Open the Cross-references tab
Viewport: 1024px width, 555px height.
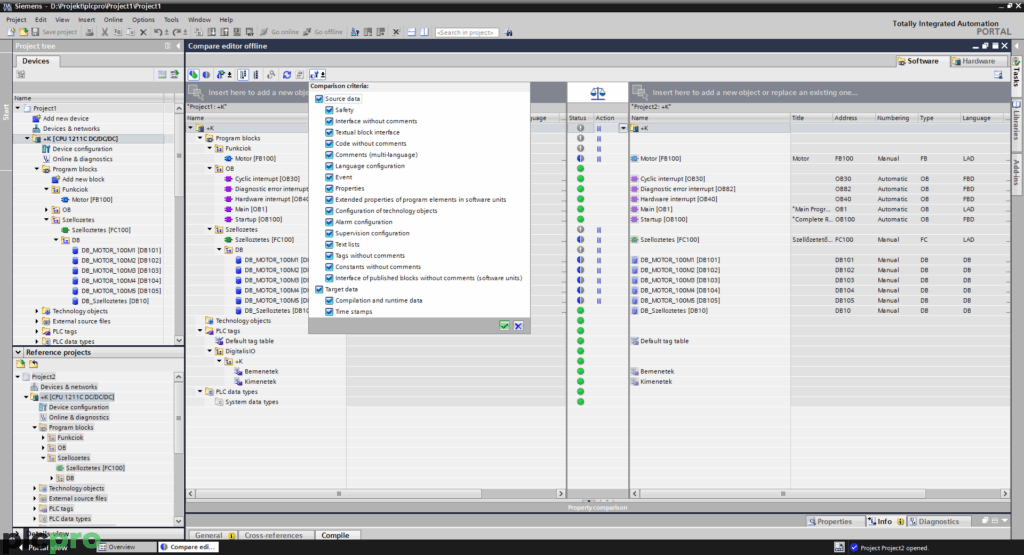274,535
